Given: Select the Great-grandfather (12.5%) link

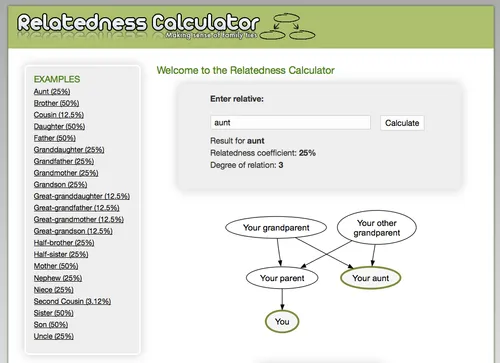Looking at the screenshot, I should coord(76,208).
